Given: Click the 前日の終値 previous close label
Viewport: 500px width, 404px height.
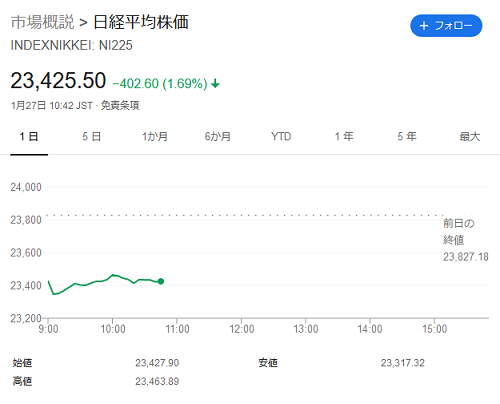Looking at the screenshot, I should 459,232.
